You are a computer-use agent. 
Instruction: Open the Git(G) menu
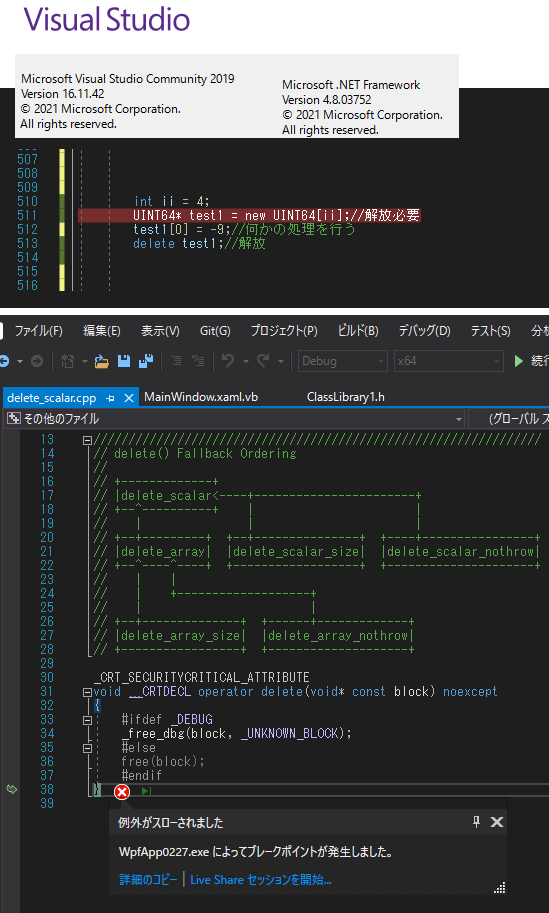click(215, 331)
